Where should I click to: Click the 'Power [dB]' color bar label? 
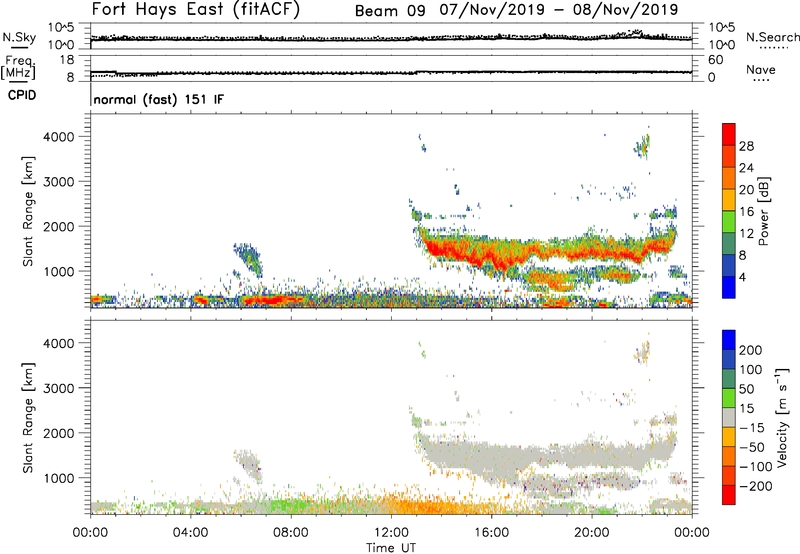tap(764, 212)
